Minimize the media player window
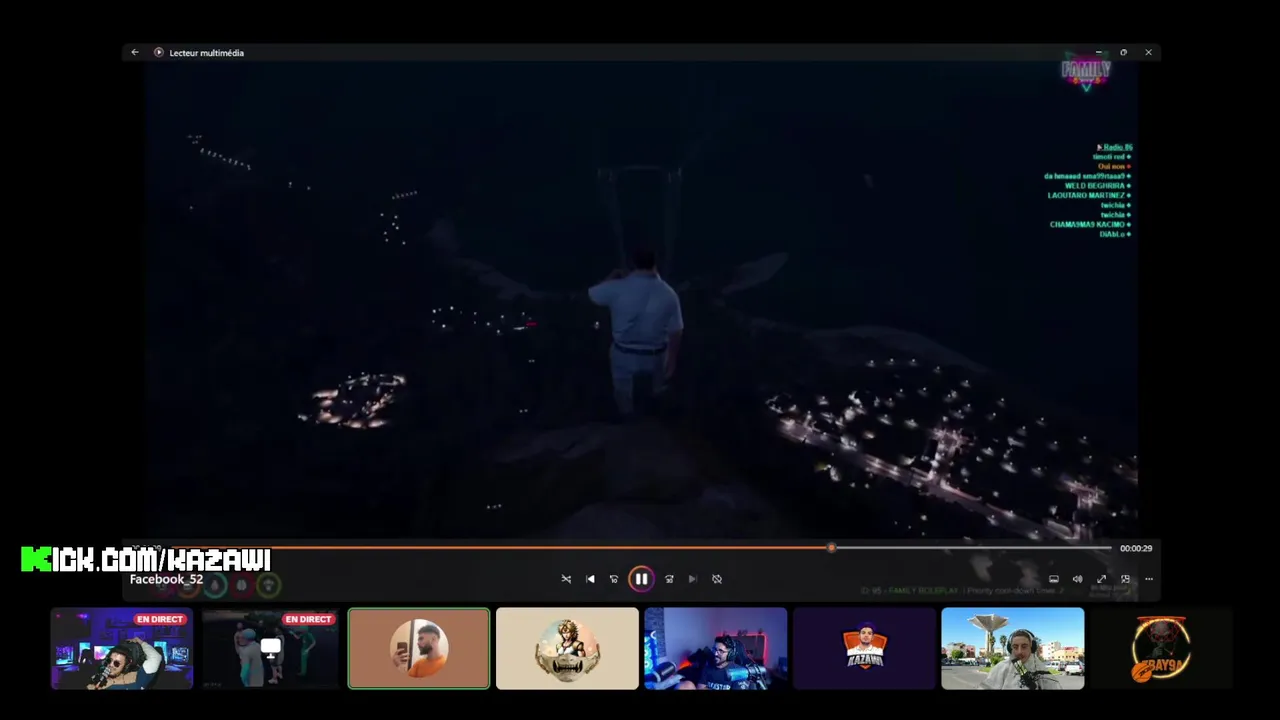Image resolution: width=1280 pixels, height=720 pixels. coord(1098,52)
